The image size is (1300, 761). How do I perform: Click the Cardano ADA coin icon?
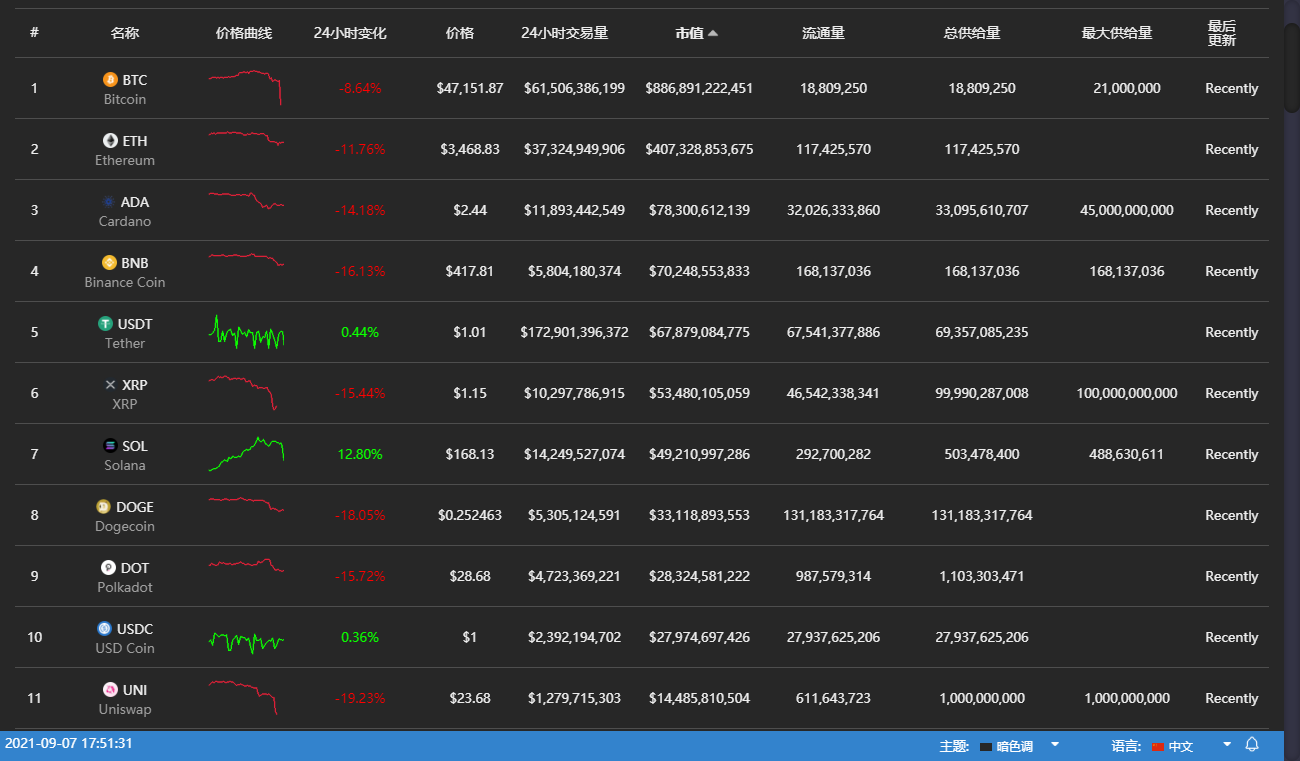pos(108,202)
